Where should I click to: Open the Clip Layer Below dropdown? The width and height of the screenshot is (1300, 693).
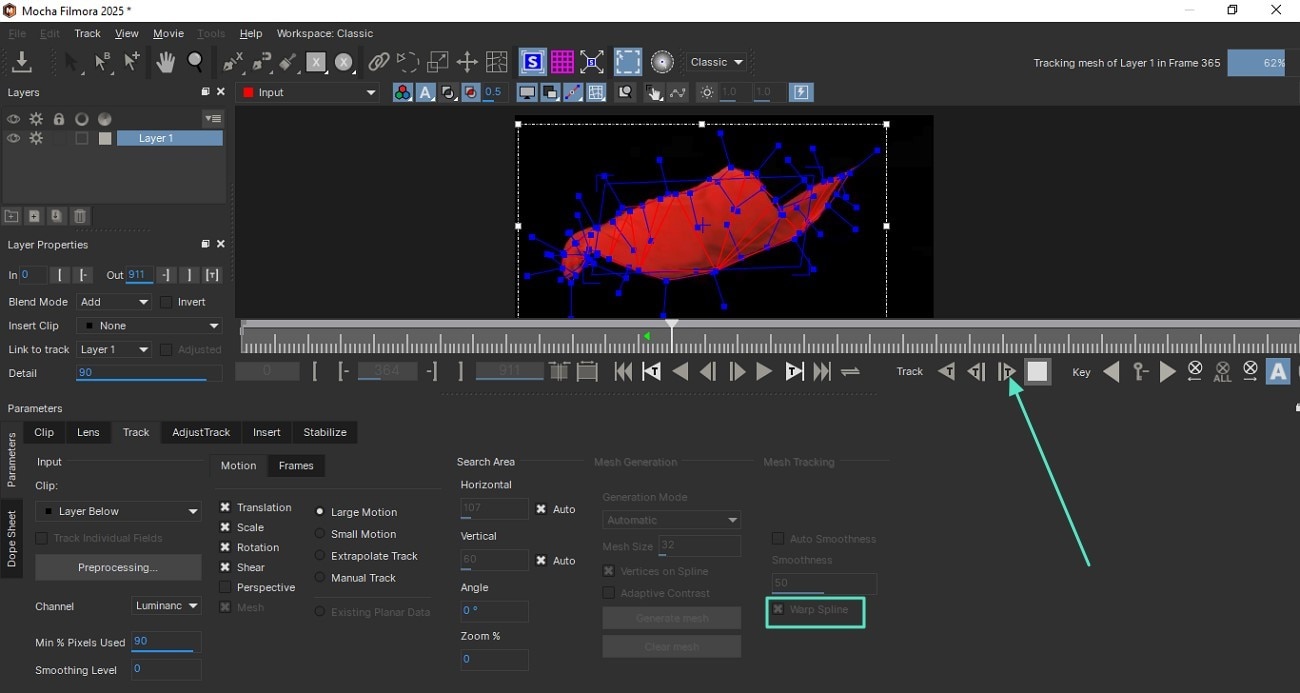point(118,511)
